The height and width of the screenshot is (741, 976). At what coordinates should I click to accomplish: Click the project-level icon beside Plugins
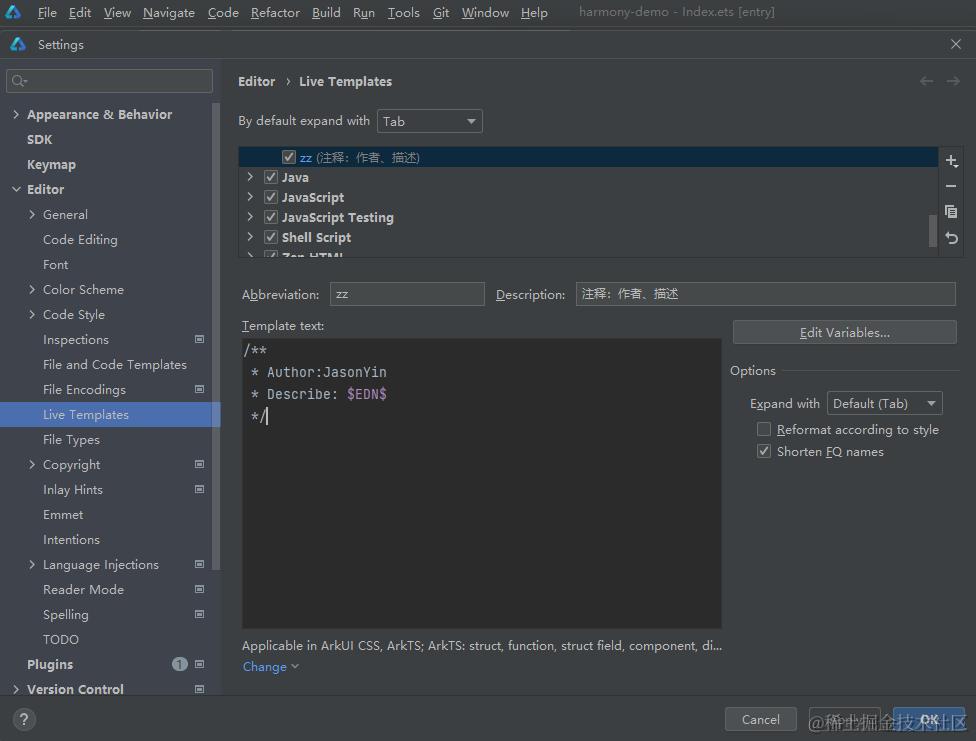(199, 664)
